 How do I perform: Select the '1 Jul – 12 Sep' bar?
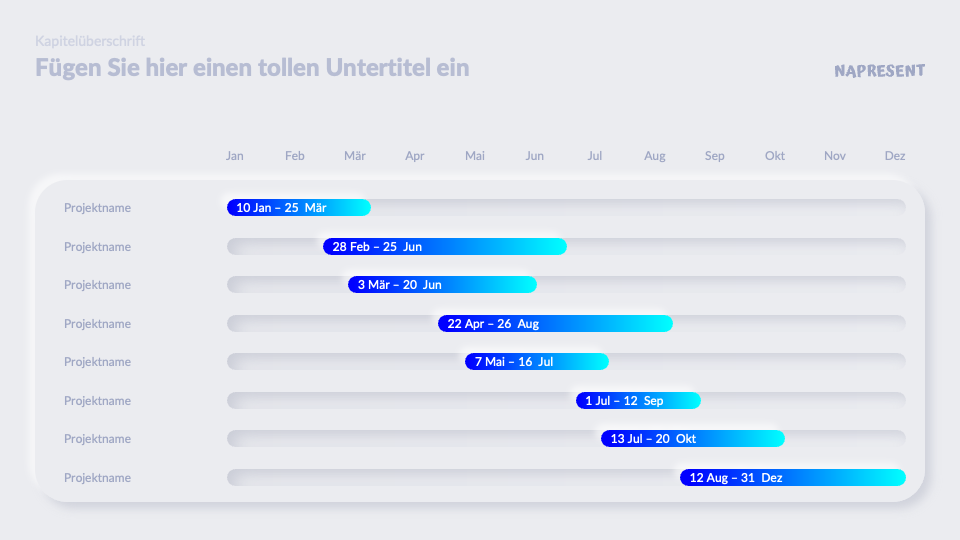coord(638,401)
